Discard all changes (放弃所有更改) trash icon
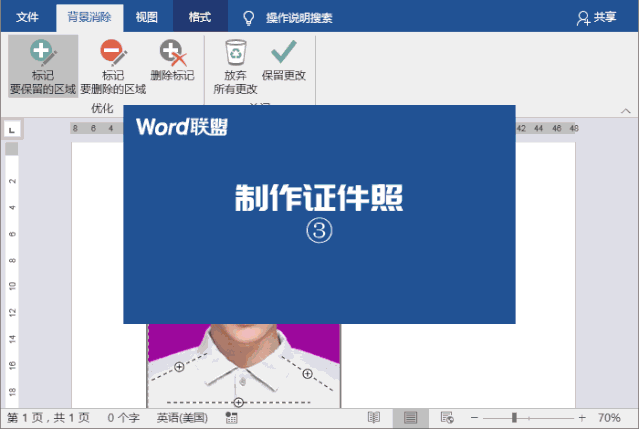 [236, 52]
